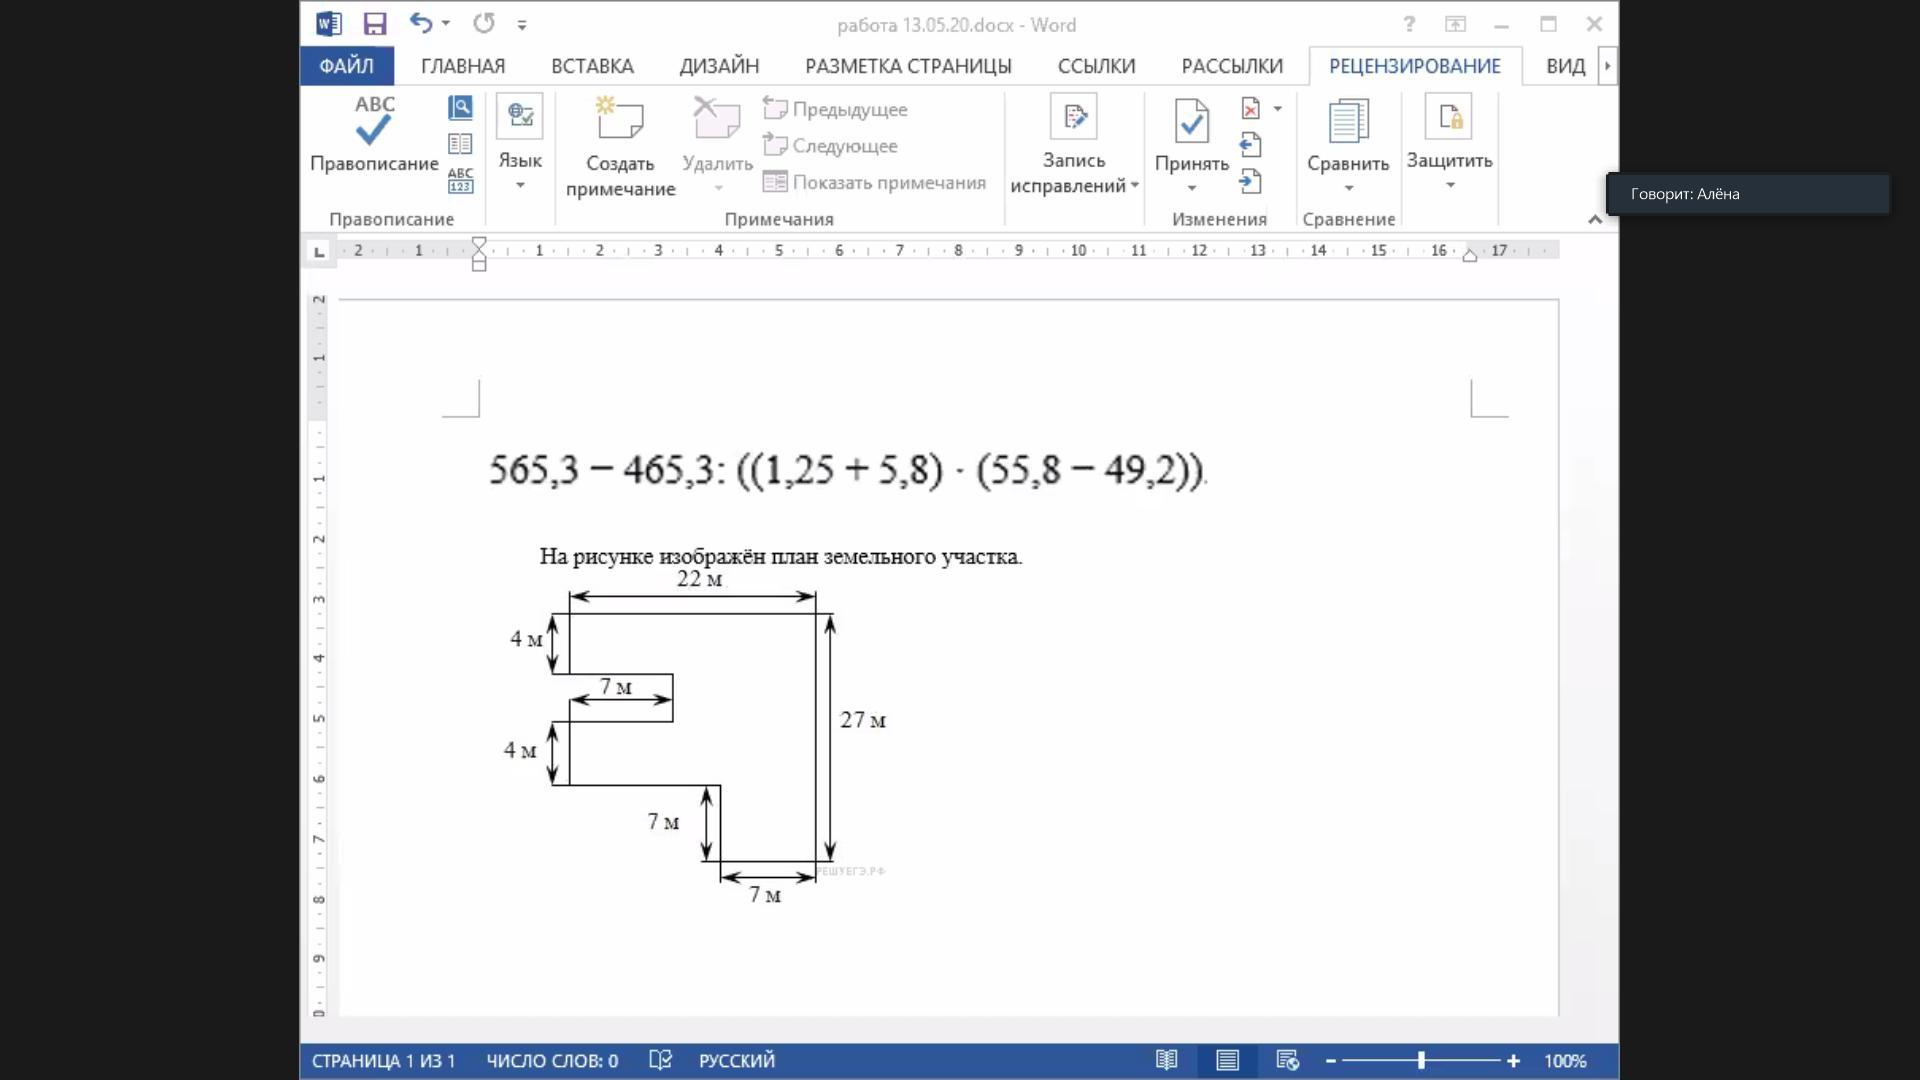This screenshot has height=1080, width=1920.
Task: Click the zoom in plus button
Action: pos(1513,1061)
